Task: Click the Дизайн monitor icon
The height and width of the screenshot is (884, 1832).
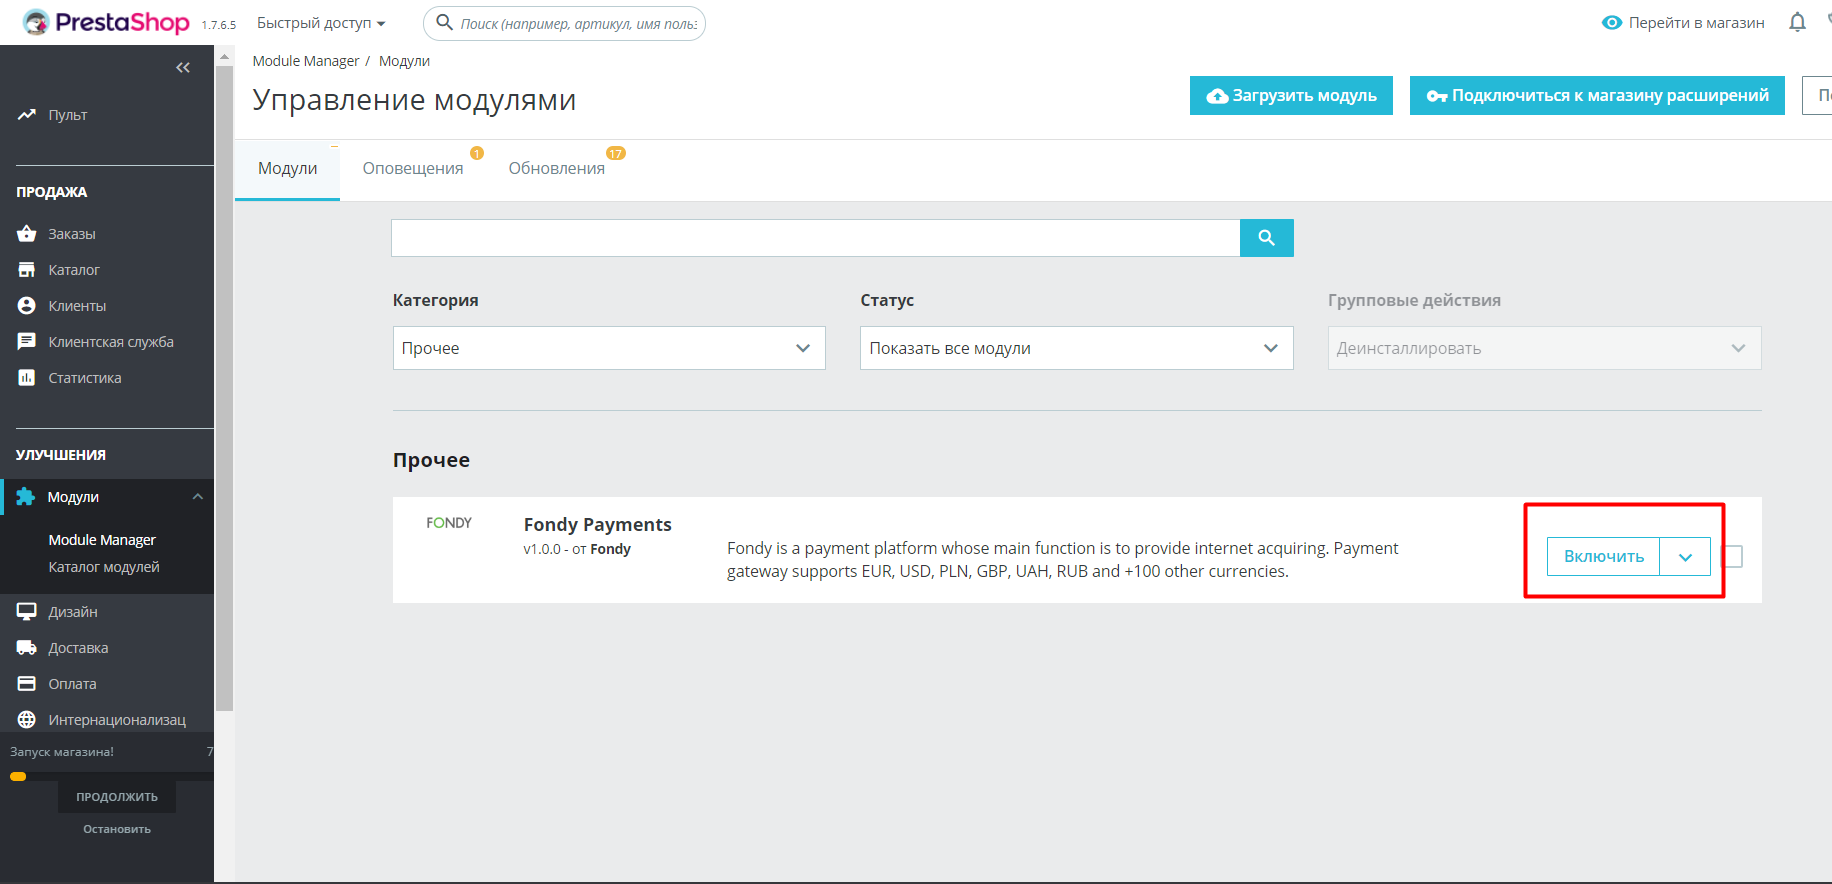Action: (x=27, y=612)
